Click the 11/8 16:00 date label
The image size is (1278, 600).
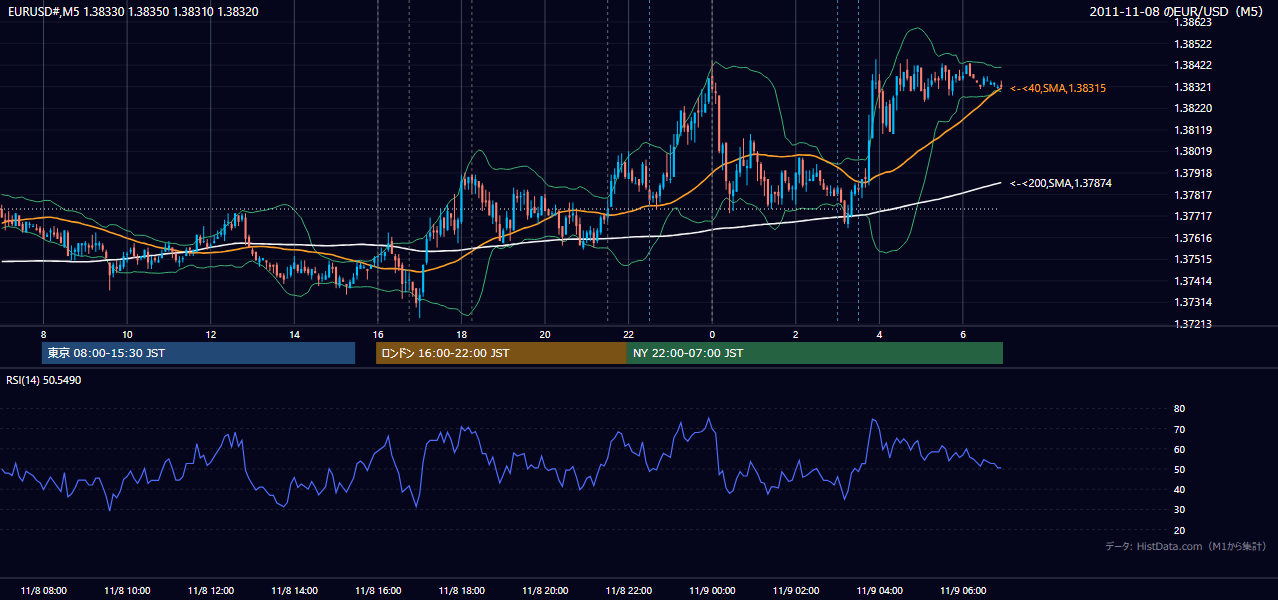click(377, 591)
